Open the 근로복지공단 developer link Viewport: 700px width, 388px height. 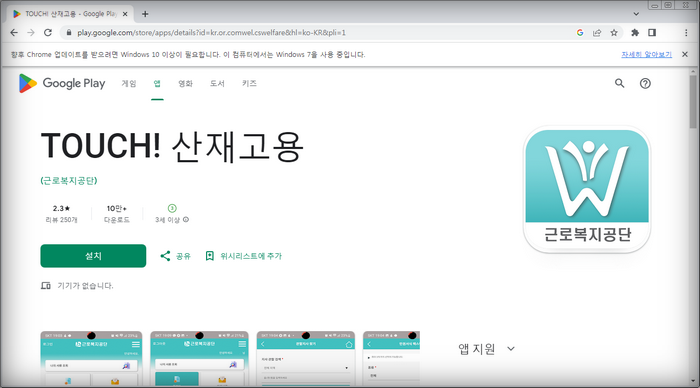[x=69, y=180]
